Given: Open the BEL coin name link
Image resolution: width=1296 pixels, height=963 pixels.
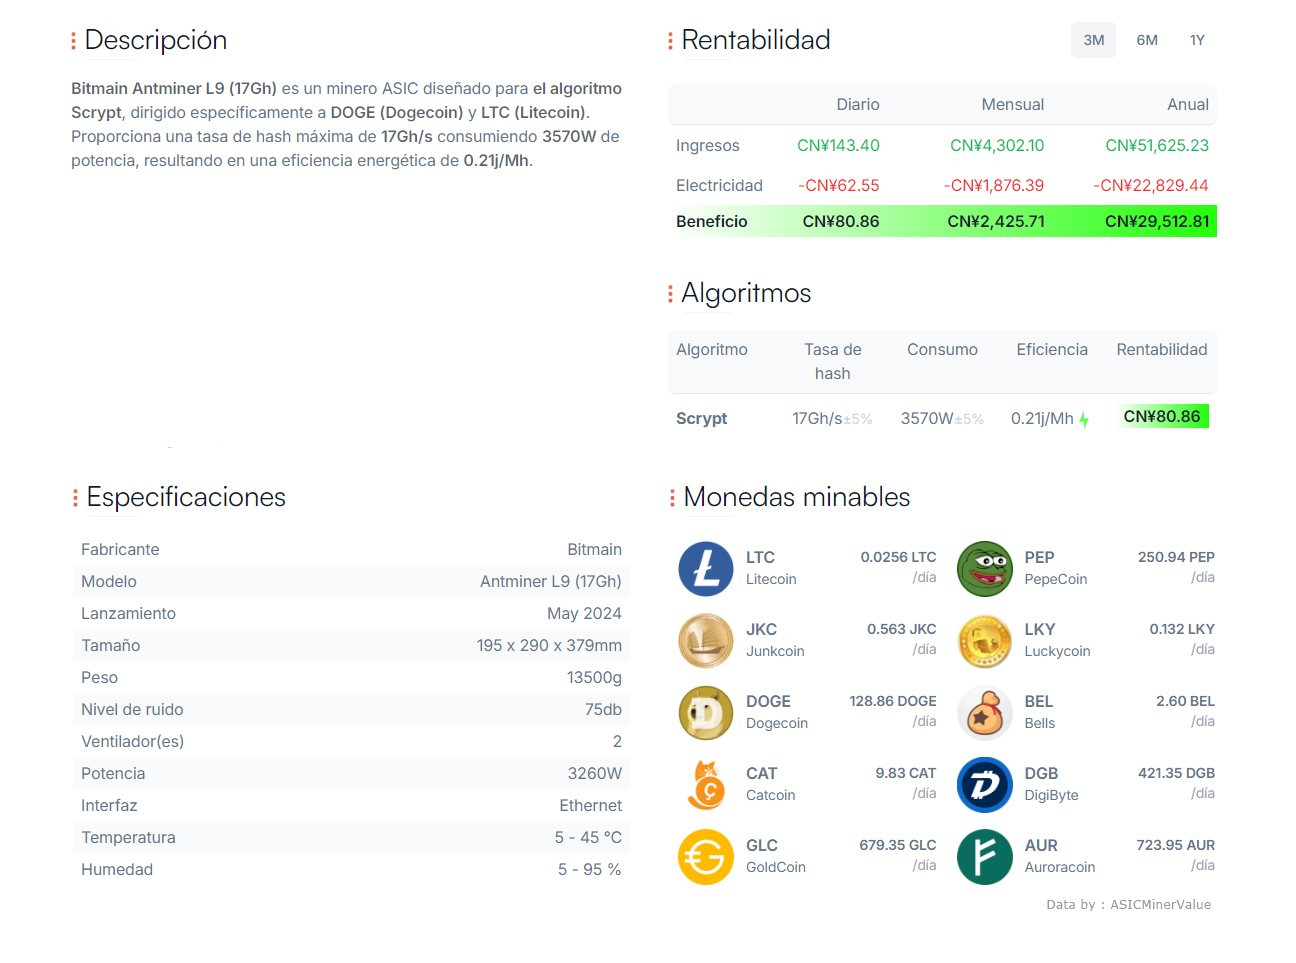Looking at the screenshot, I should [x=1038, y=701].
